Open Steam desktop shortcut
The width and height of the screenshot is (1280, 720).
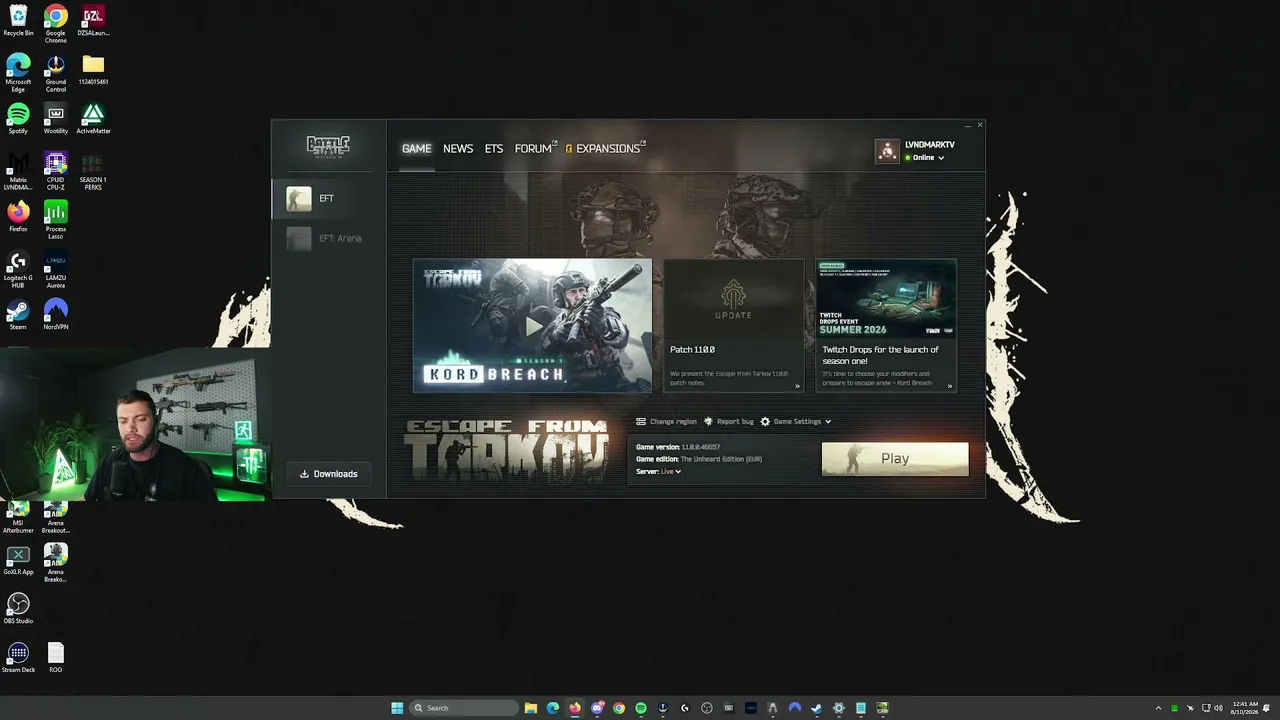18,315
